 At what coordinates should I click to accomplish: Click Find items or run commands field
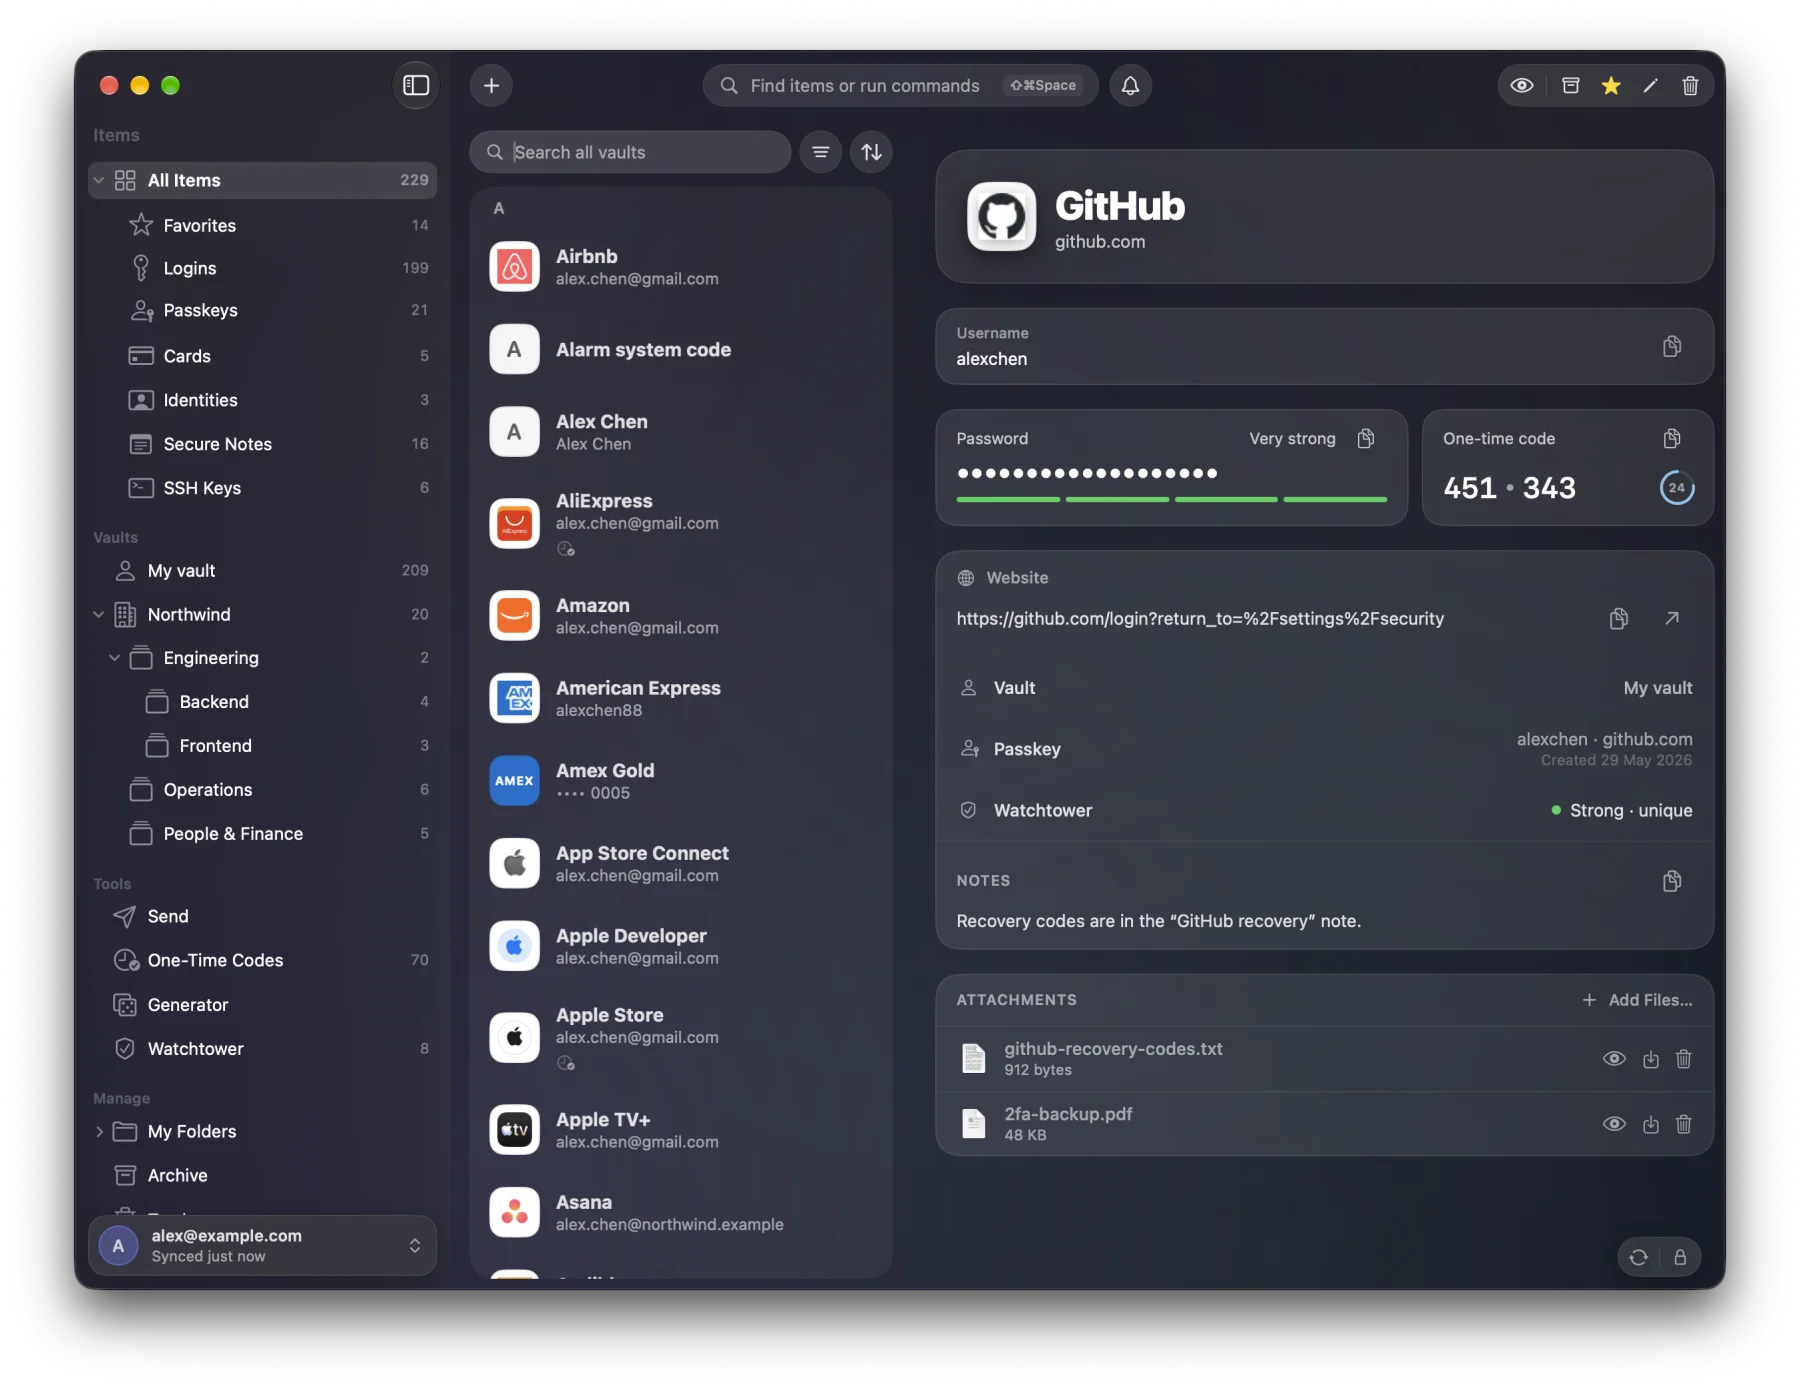tap(900, 85)
